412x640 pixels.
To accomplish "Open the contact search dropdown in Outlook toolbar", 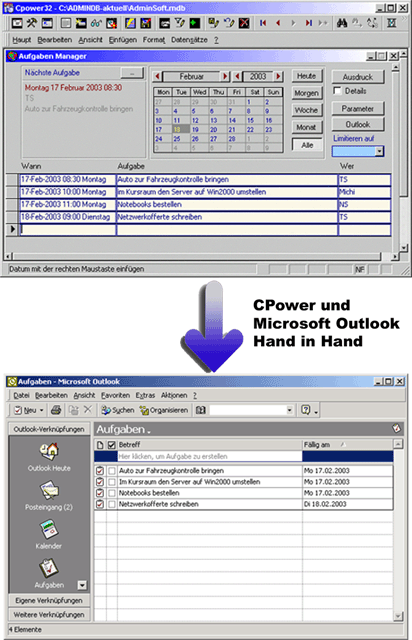I will point(290,410).
